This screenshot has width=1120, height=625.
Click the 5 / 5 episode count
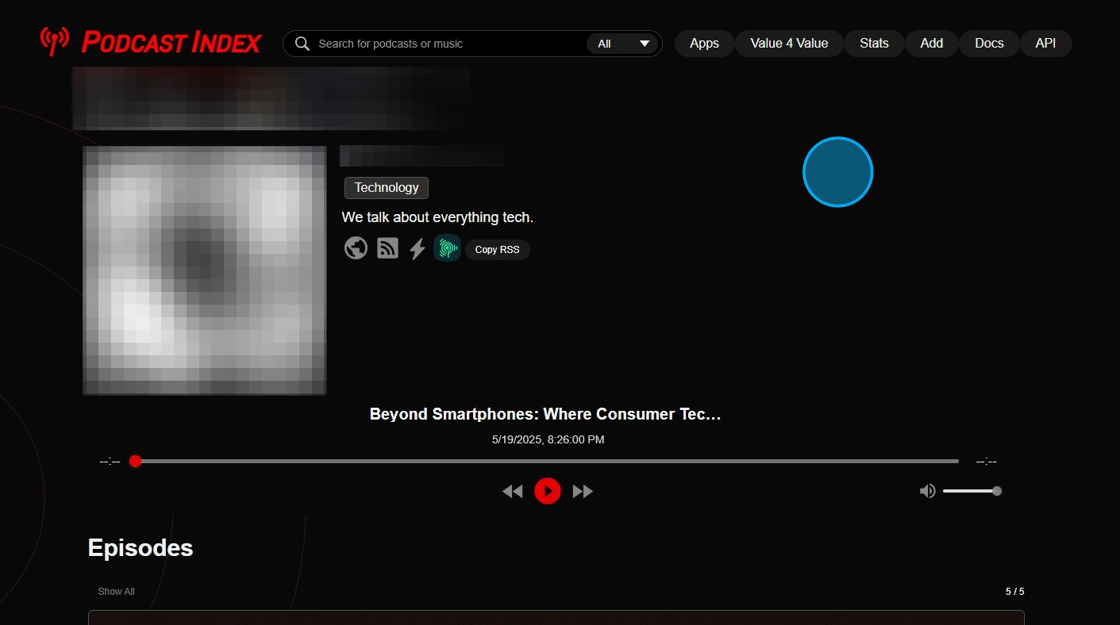1014,591
